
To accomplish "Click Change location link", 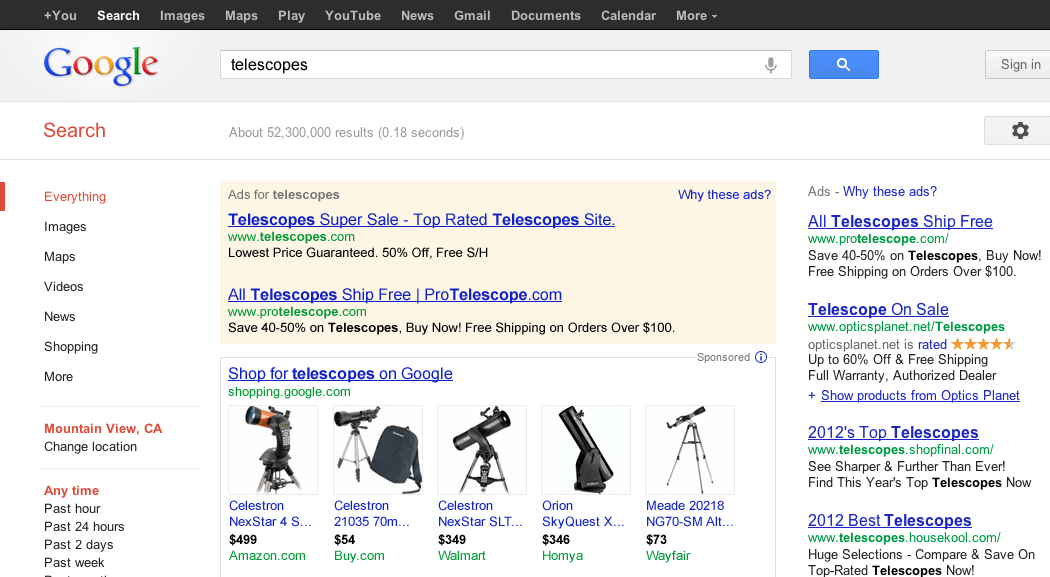I will coord(90,446).
